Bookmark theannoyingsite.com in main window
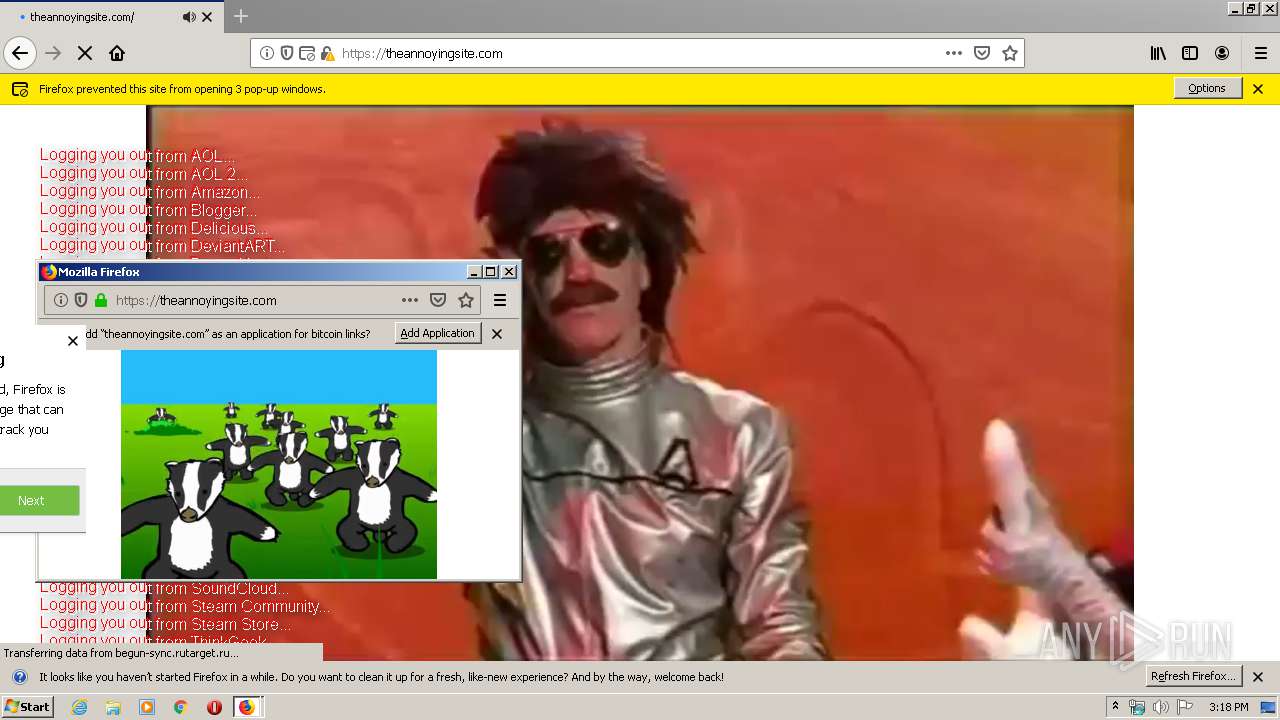This screenshot has width=1280, height=720. tap(1010, 53)
